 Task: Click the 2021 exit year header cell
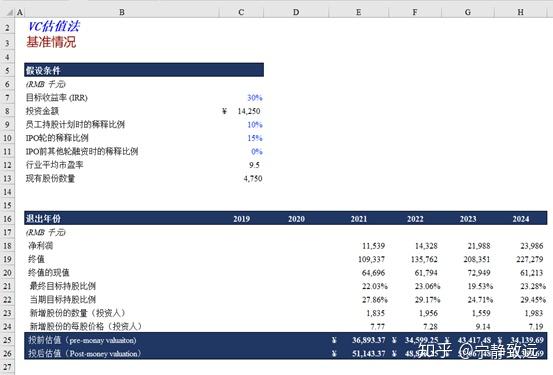click(358, 219)
